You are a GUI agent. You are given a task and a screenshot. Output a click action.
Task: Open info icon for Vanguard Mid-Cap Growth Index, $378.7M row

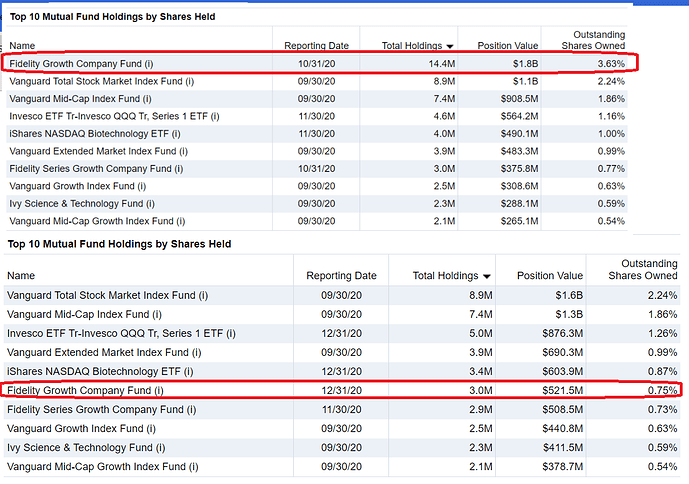click(193, 467)
